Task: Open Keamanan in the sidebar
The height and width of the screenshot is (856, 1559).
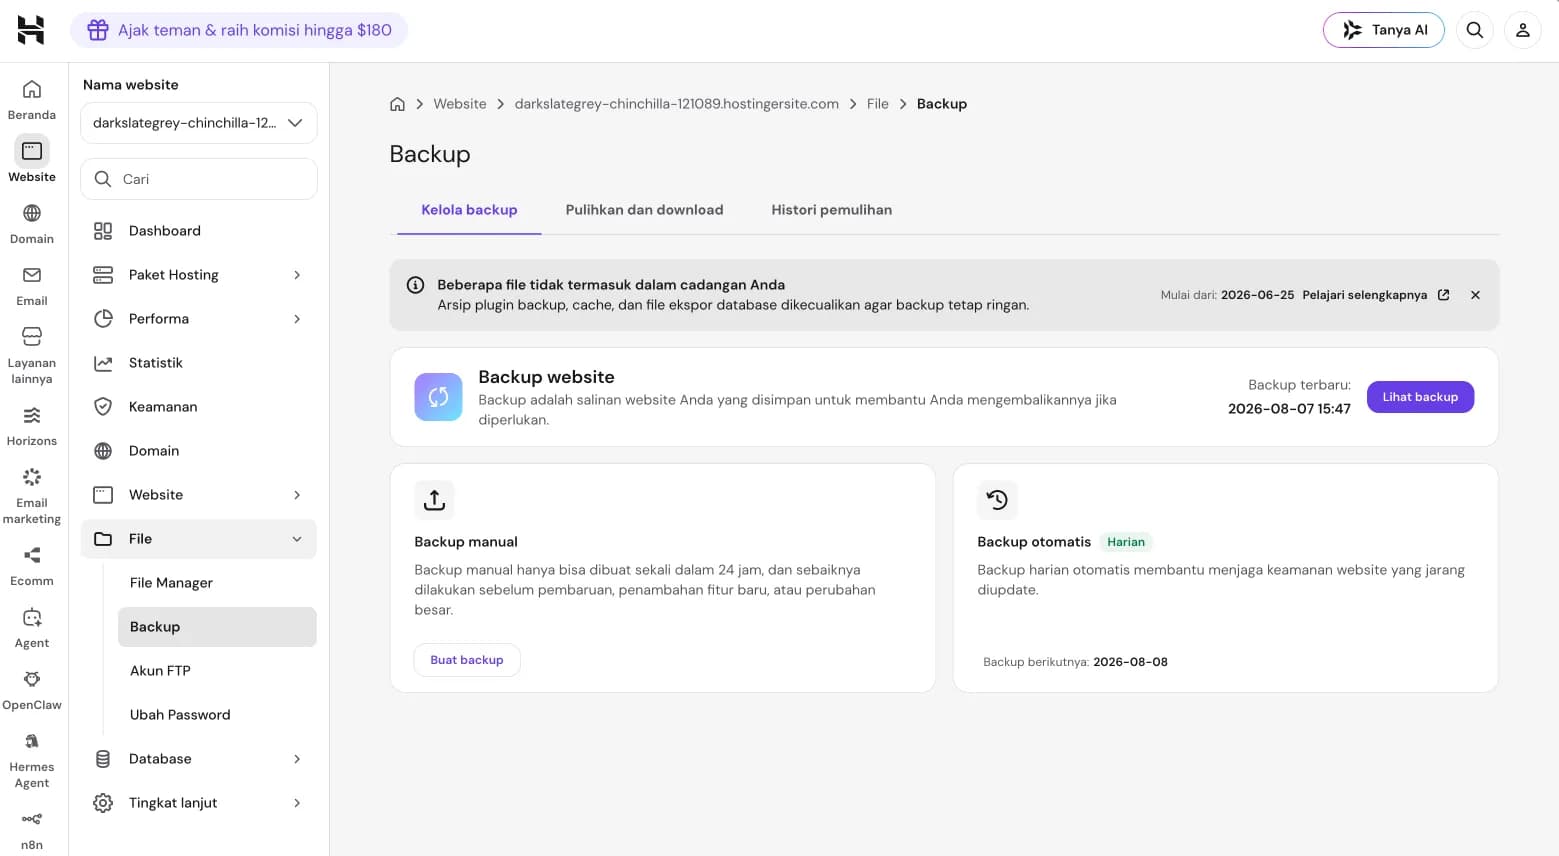Action: (x=199, y=407)
